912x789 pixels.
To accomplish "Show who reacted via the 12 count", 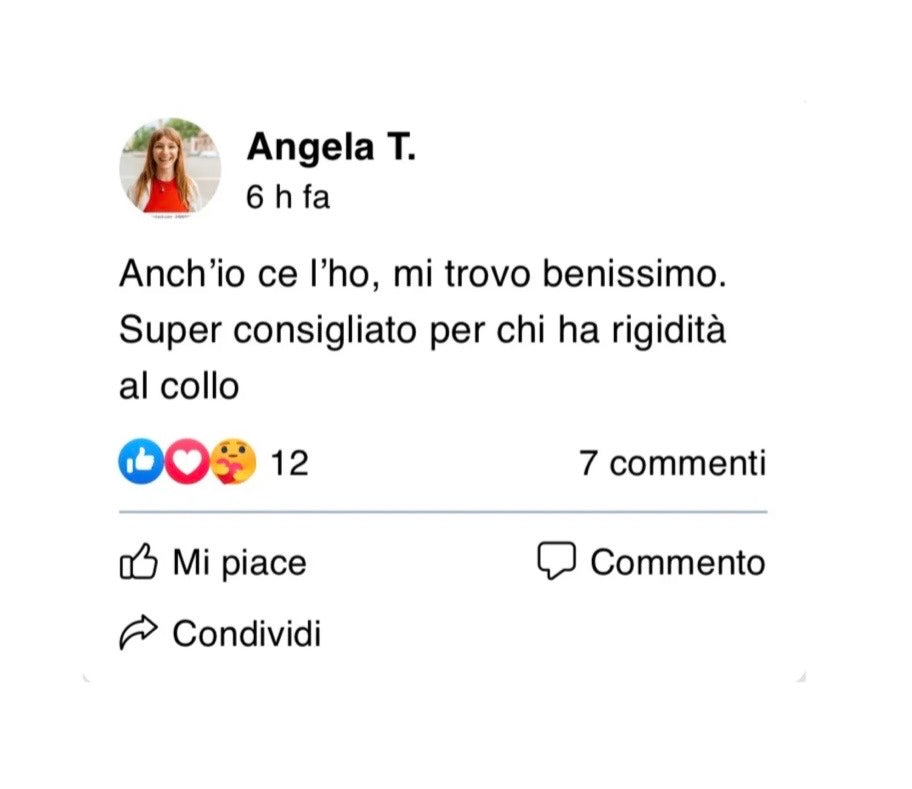I will pos(289,463).
